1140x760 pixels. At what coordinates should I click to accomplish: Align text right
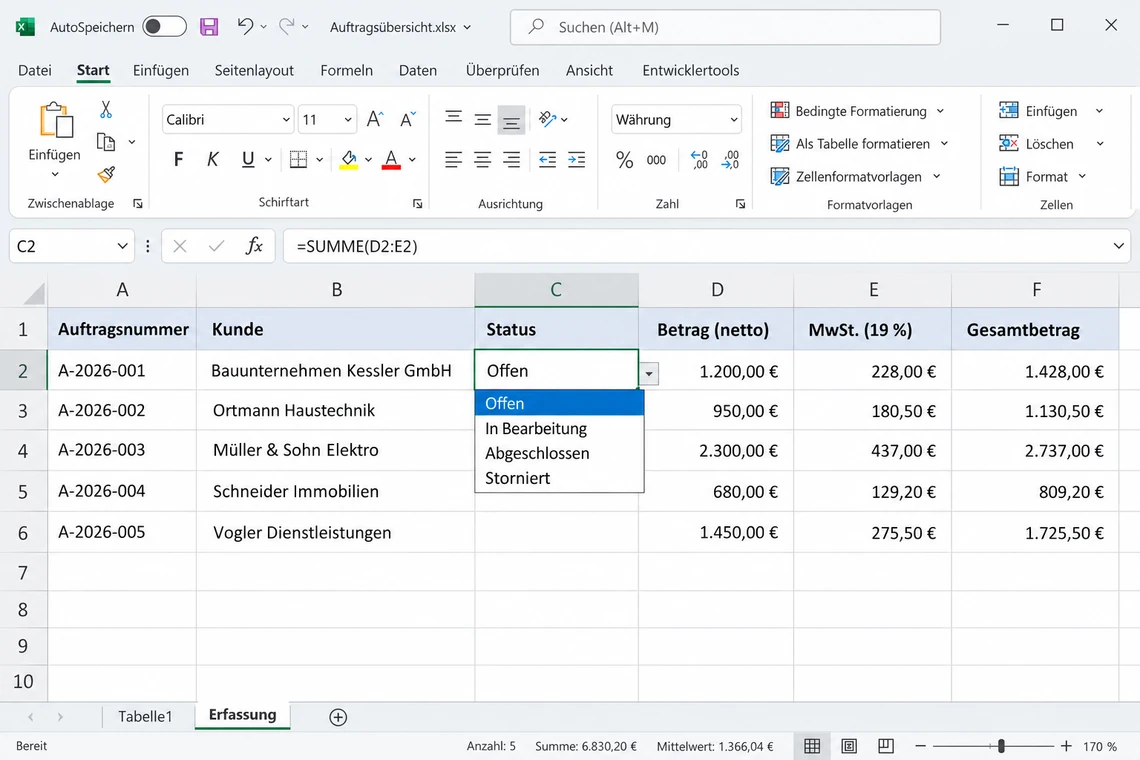click(512, 160)
